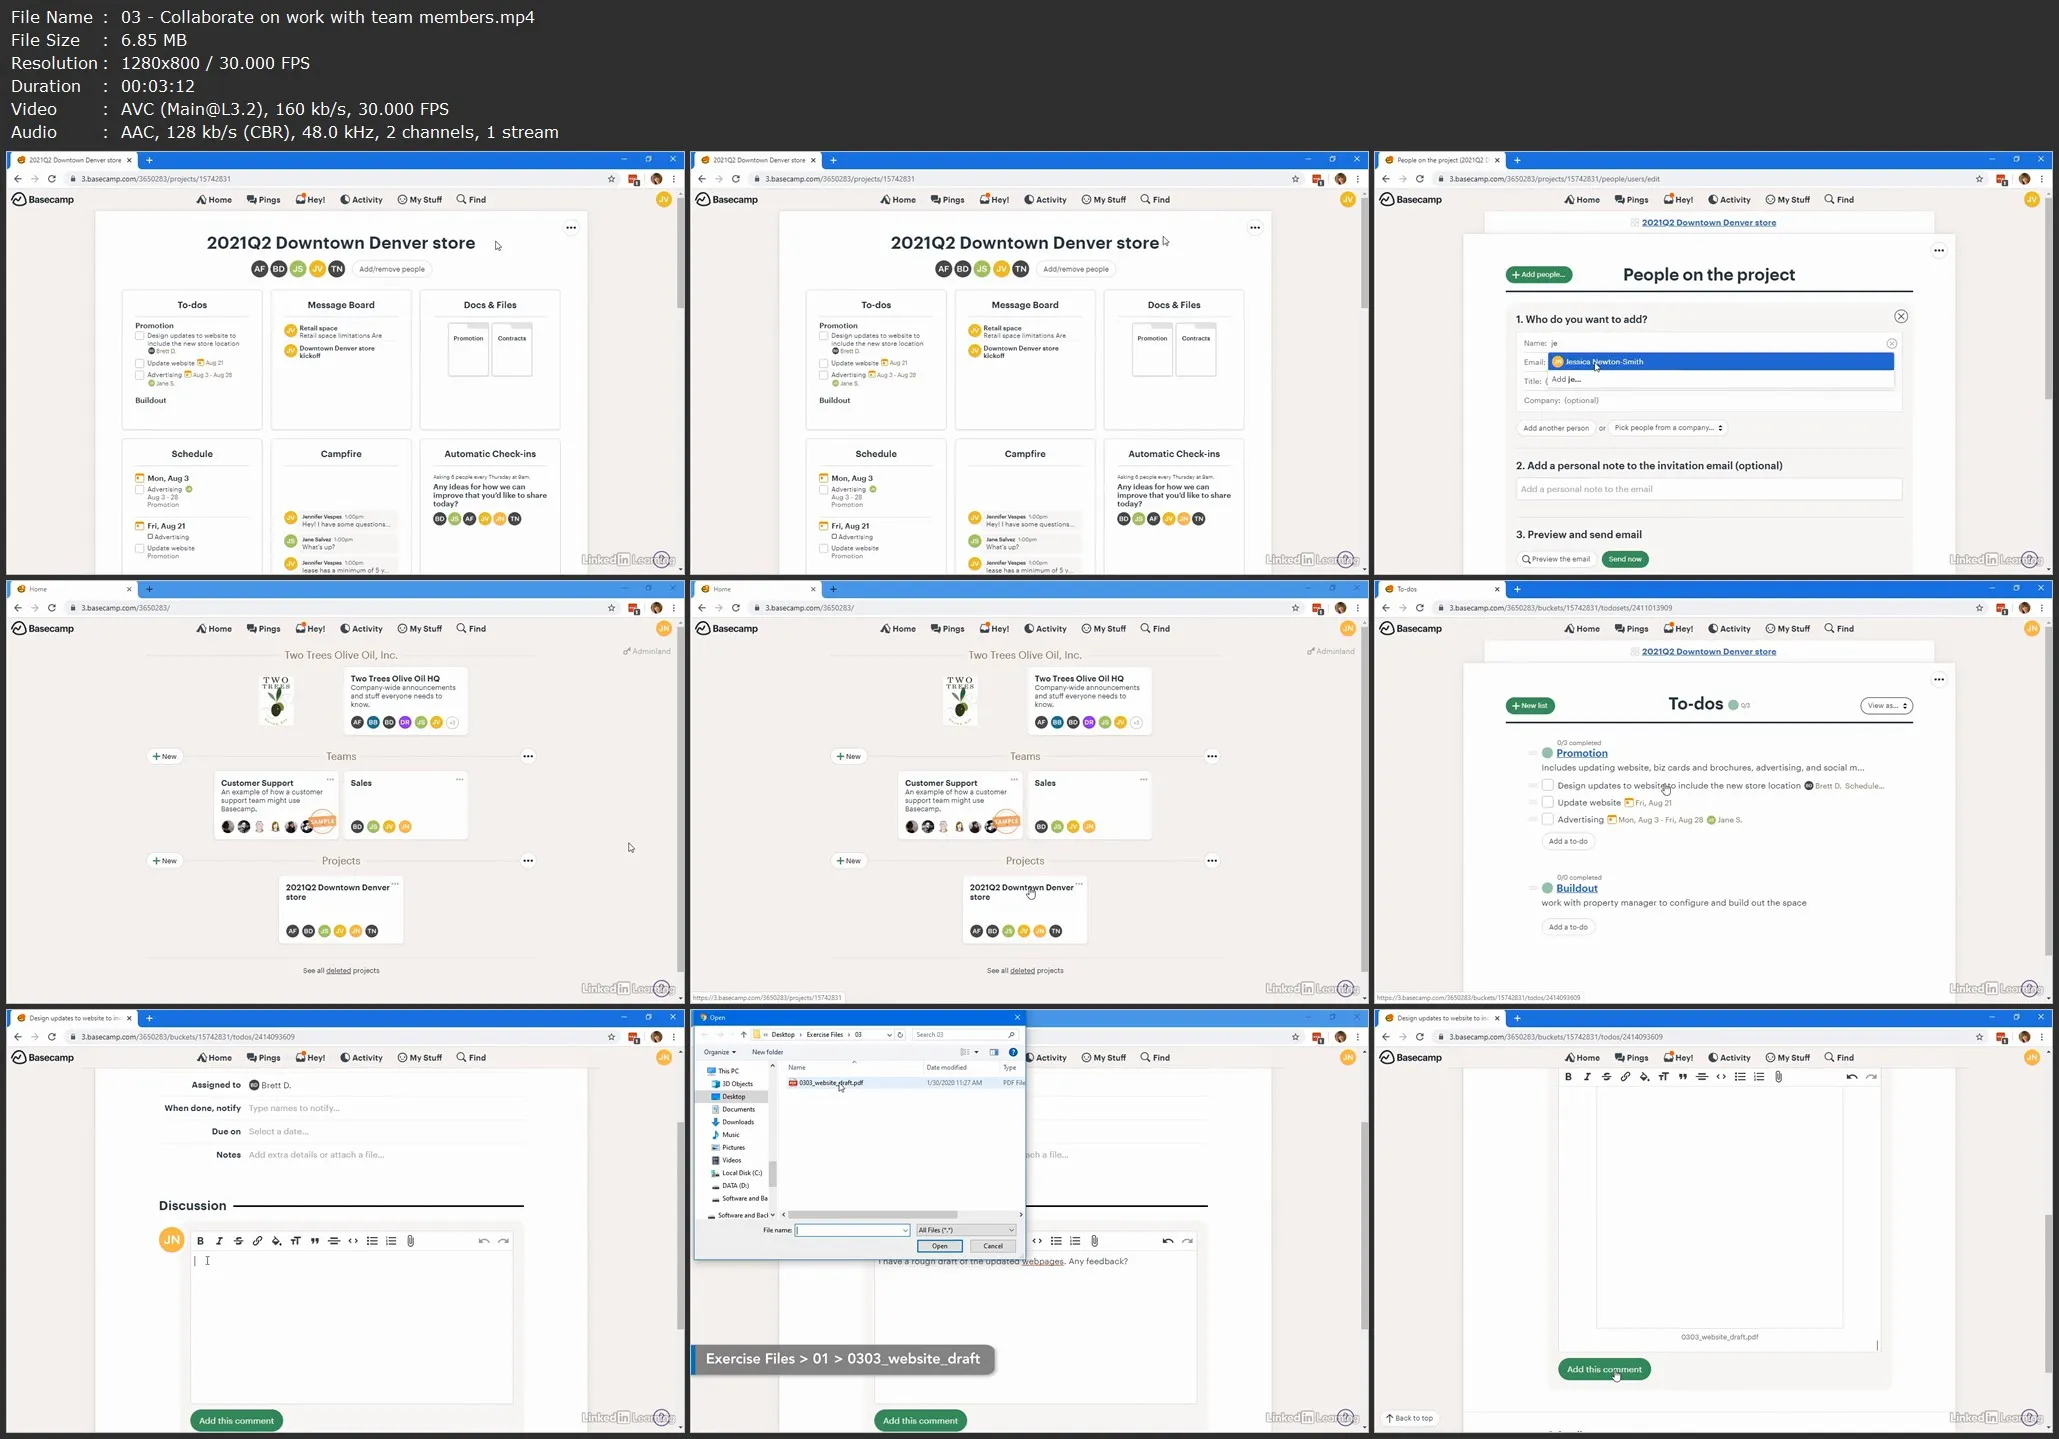
Task: Toggle preview pane in the Open dialog
Action: point(994,1052)
